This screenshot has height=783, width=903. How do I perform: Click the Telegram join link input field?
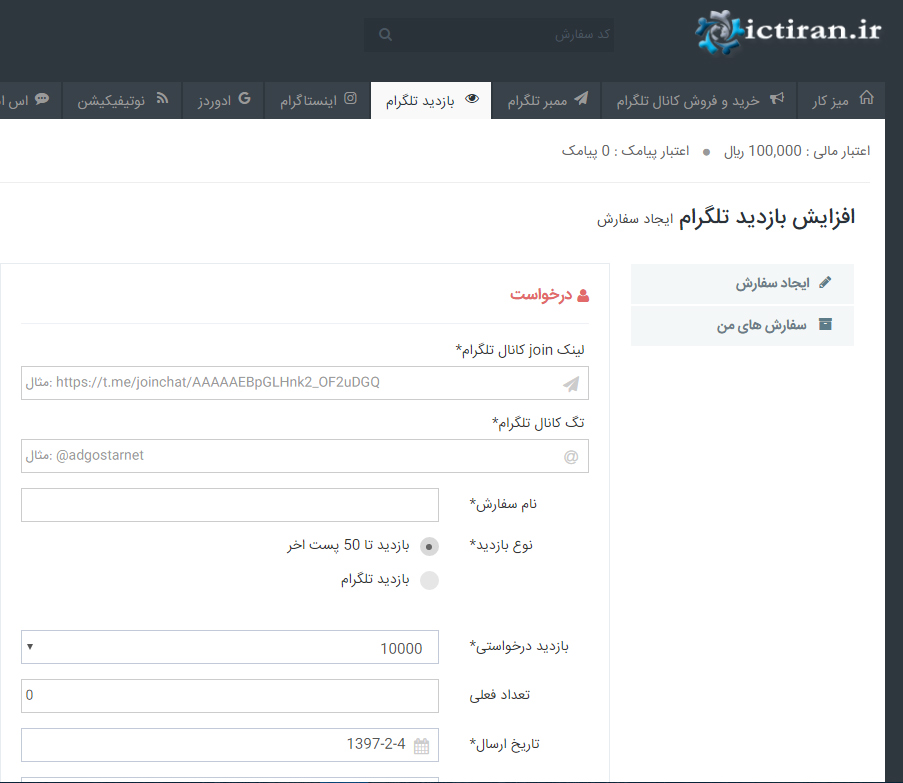[x=305, y=383]
